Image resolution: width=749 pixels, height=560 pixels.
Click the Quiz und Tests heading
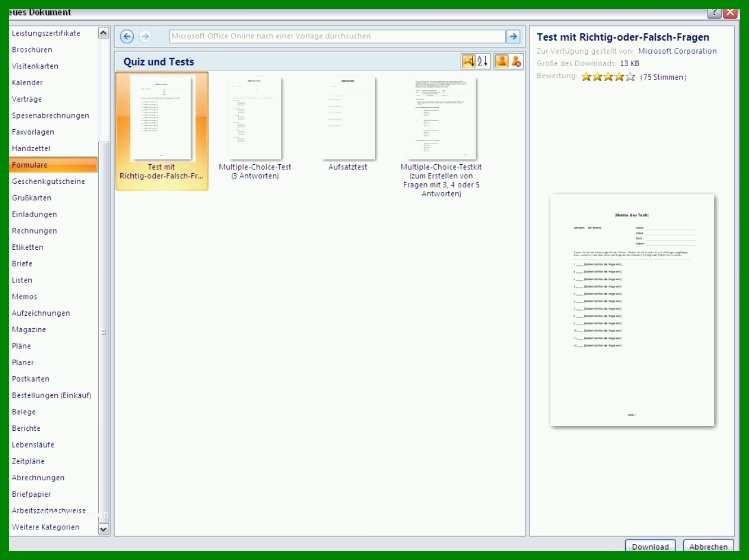point(159,62)
